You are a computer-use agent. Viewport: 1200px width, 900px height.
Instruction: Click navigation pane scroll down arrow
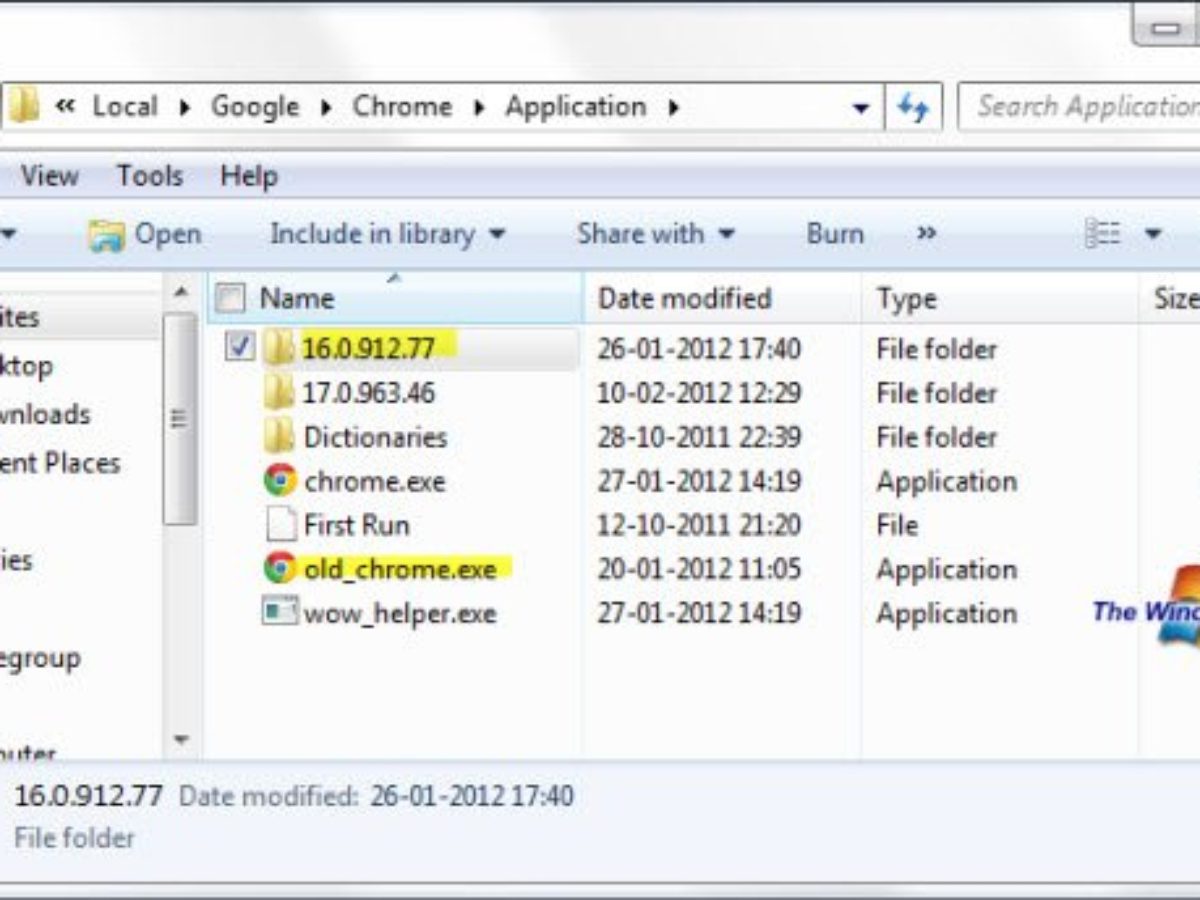point(180,740)
